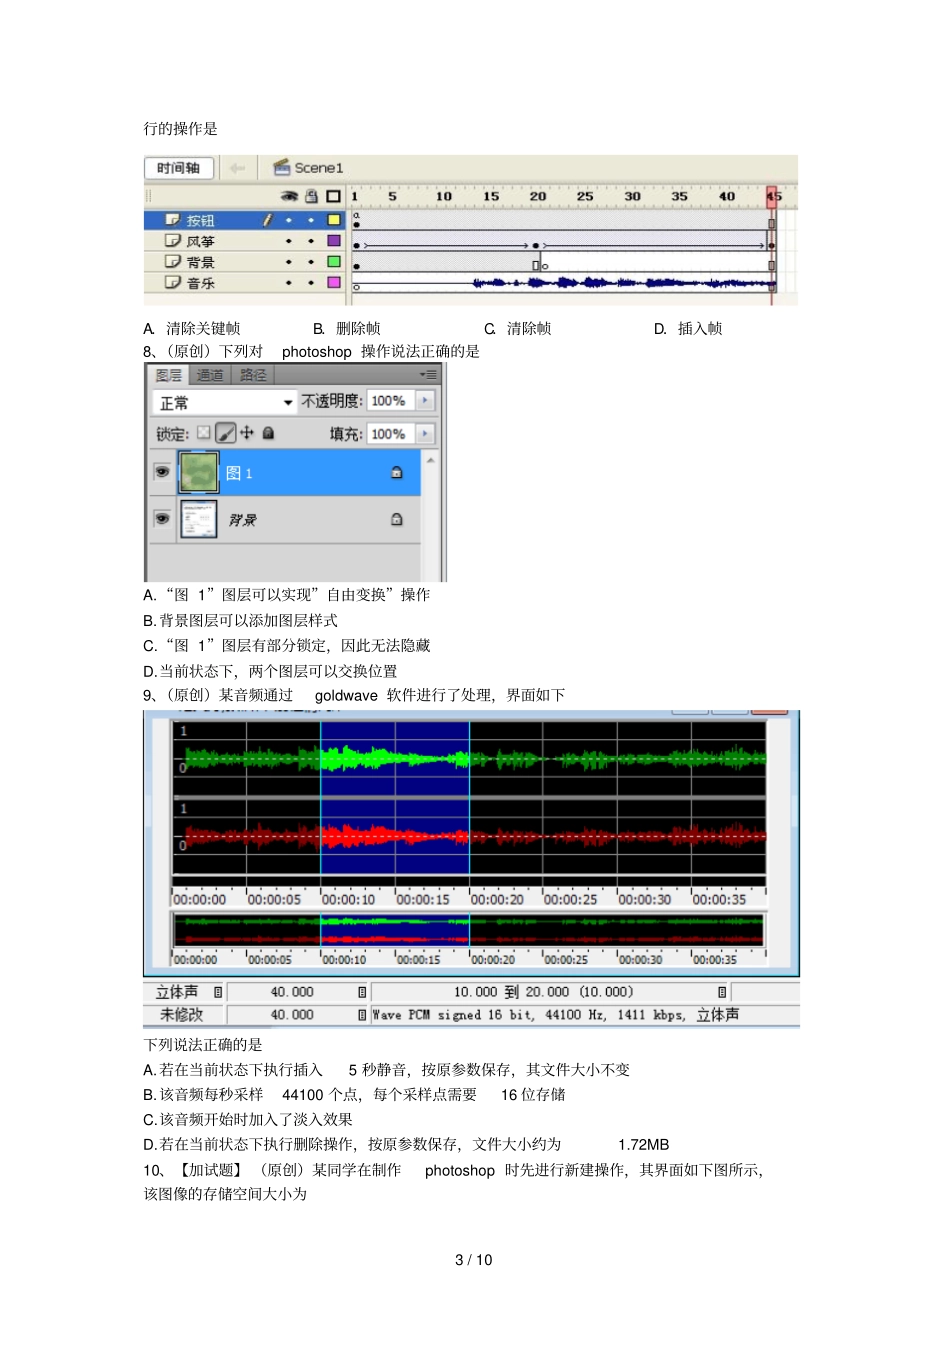This screenshot has height=1345, width=950.
Task: Click the red playhead at frame 45
Action: pos(773,196)
